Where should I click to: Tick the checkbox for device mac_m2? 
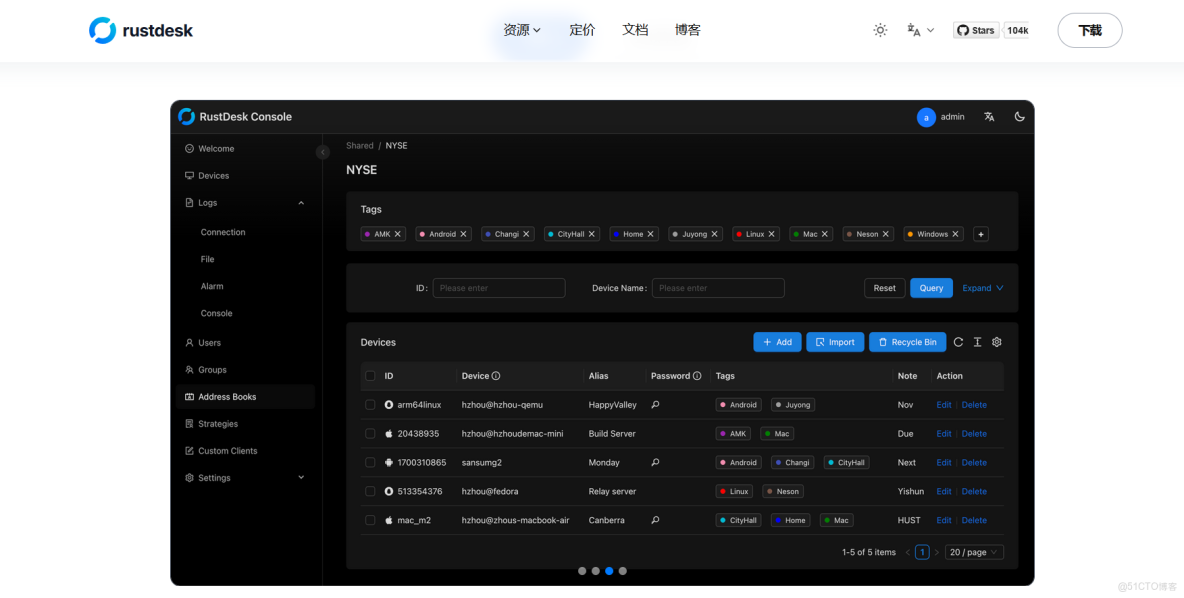pyautogui.click(x=370, y=519)
